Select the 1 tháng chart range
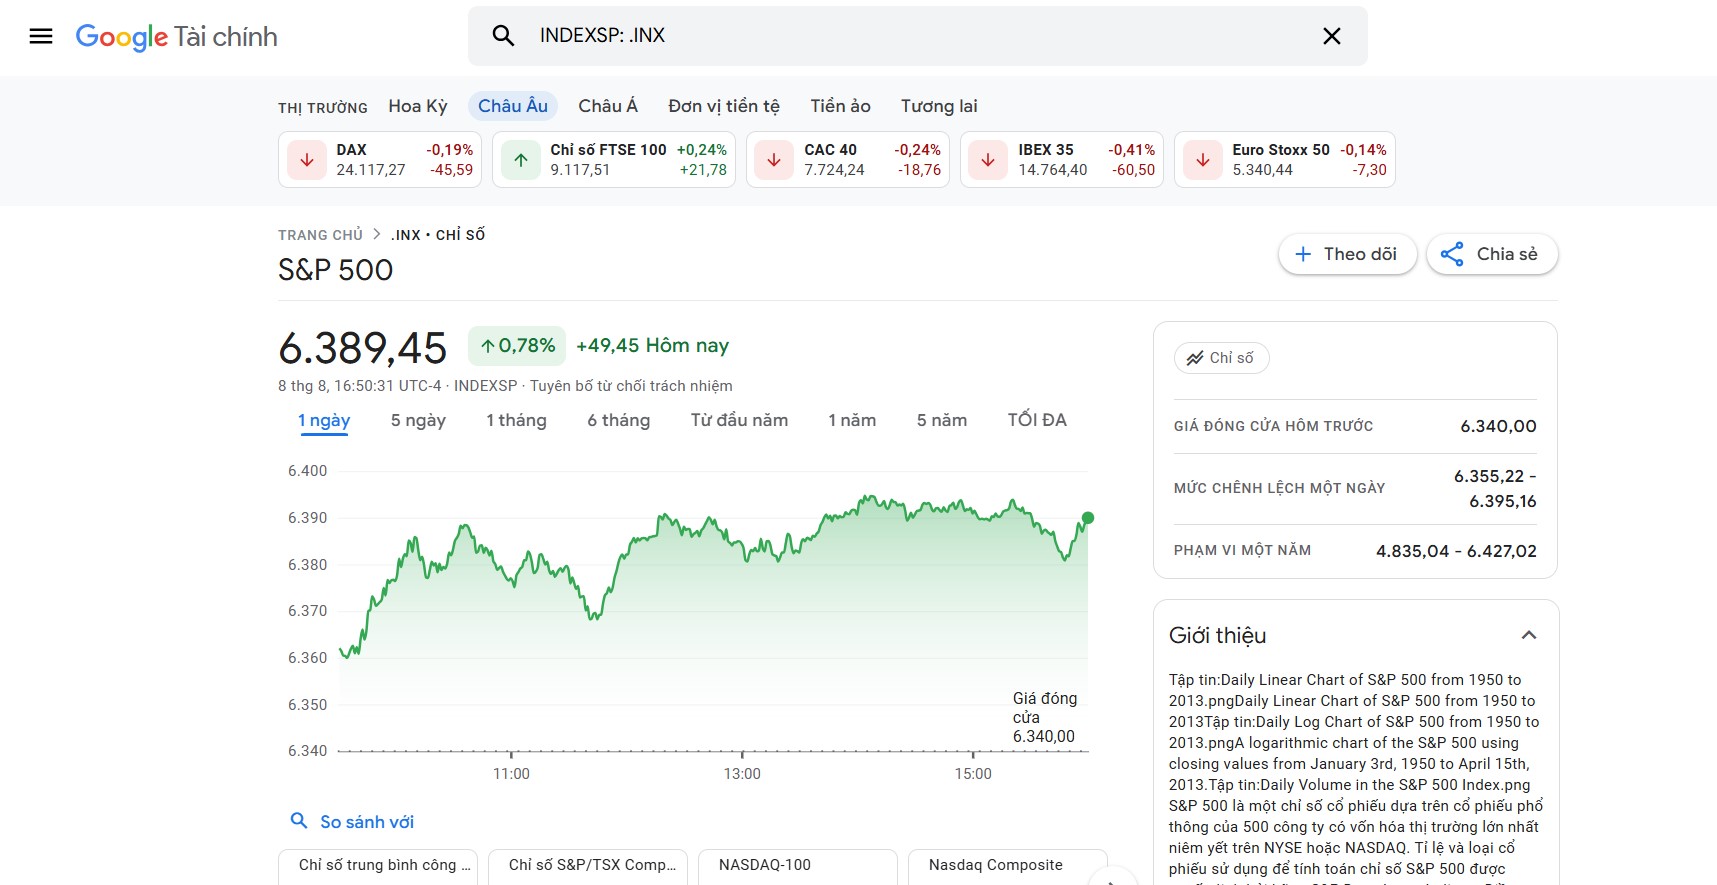 pos(516,421)
